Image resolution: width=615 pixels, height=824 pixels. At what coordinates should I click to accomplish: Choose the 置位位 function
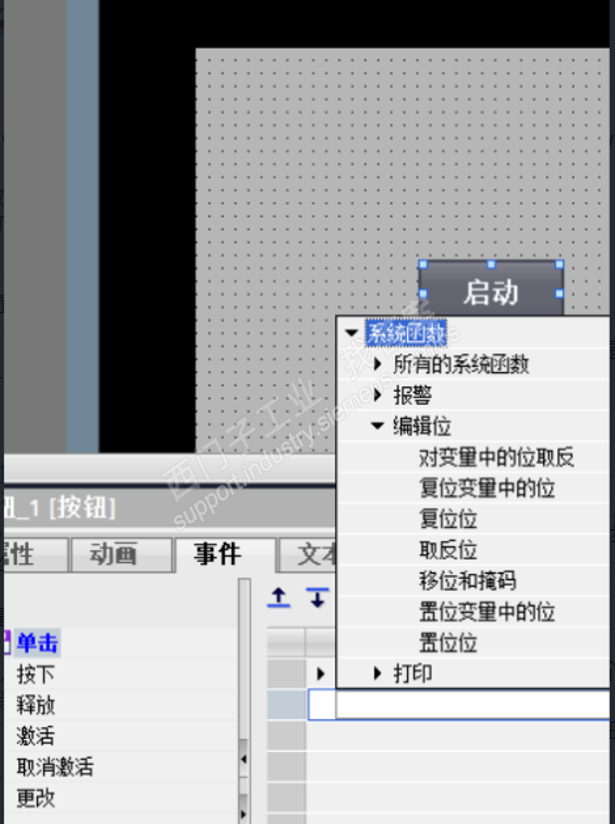coord(448,643)
